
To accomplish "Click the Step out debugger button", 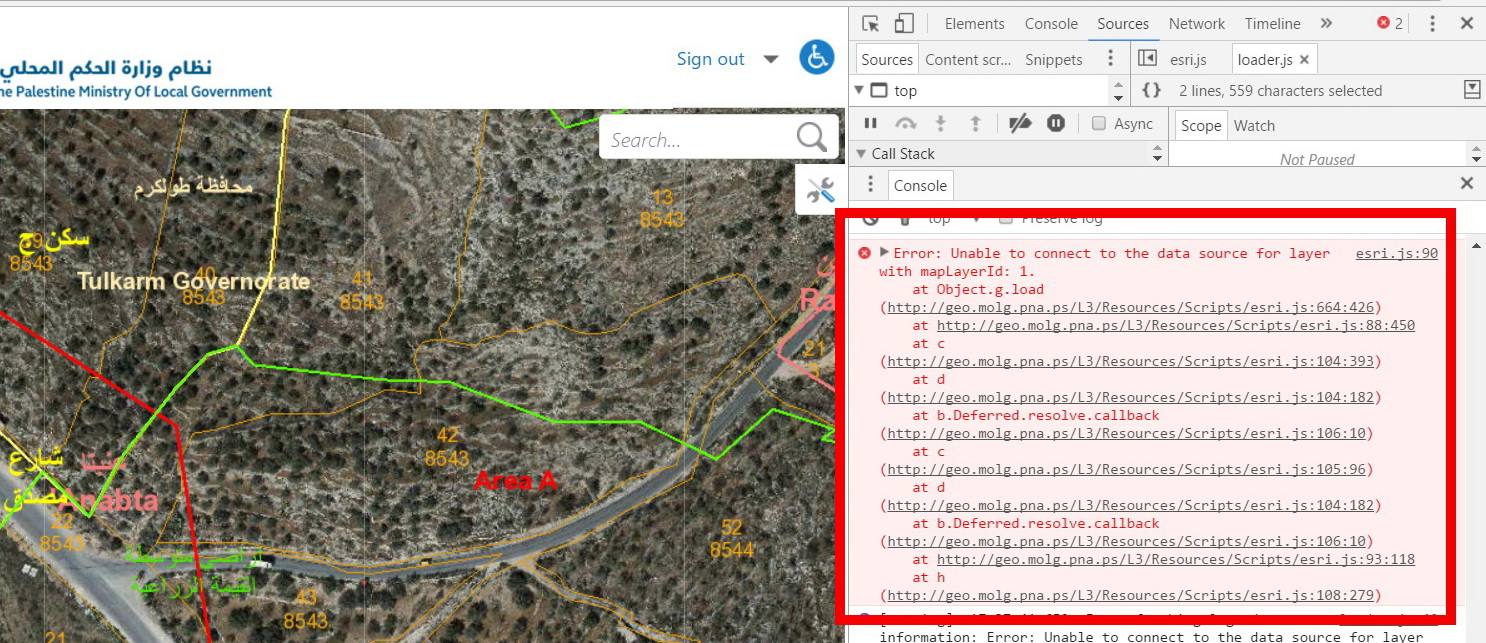I will pyautogui.click(x=976, y=124).
